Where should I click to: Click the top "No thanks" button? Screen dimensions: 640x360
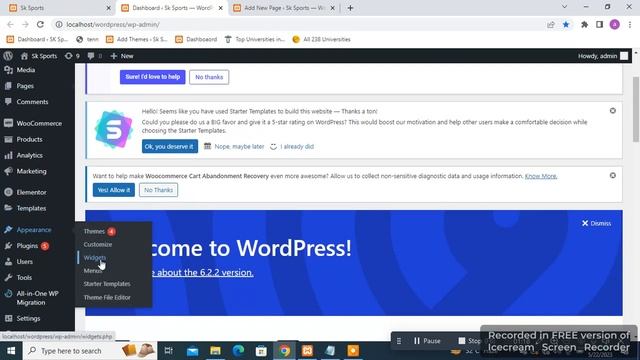click(x=209, y=77)
